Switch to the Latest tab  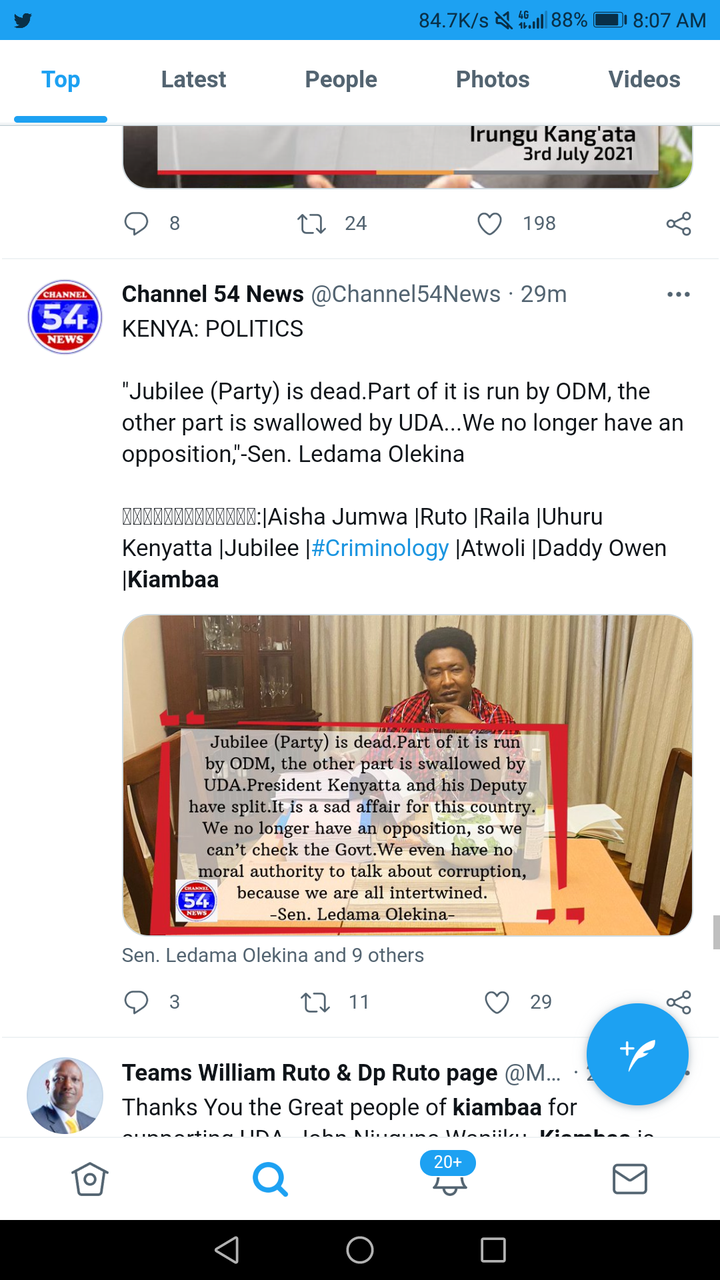(194, 80)
